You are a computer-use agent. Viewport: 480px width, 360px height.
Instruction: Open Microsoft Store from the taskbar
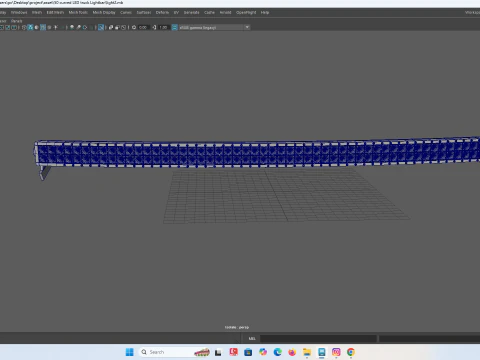(248, 352)
